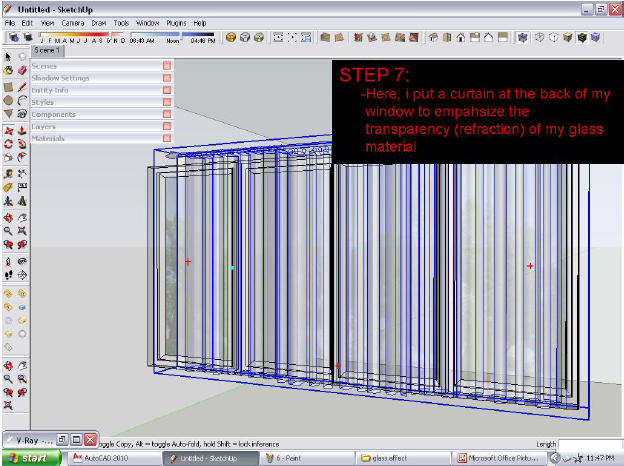Close the Shadow Settings panel

(167, 77)
